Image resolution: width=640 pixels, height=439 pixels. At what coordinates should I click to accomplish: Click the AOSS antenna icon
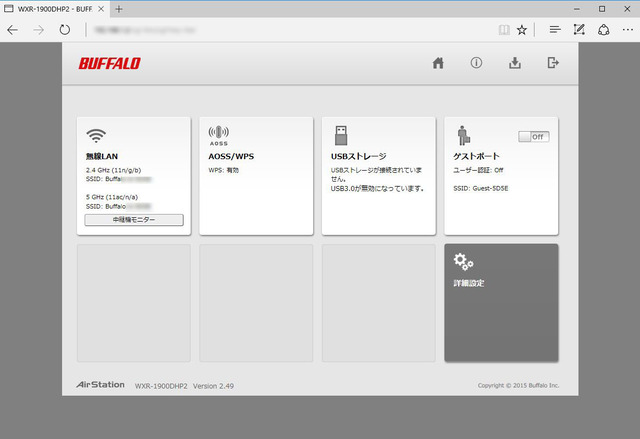click(x=219, y=135)
